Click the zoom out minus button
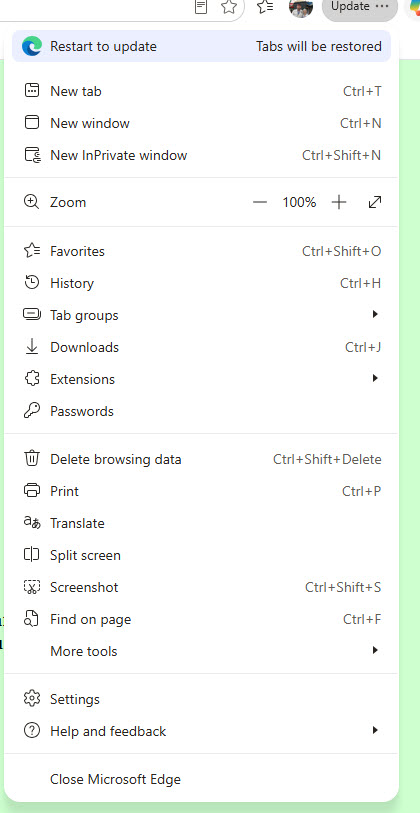 (259, 202)
